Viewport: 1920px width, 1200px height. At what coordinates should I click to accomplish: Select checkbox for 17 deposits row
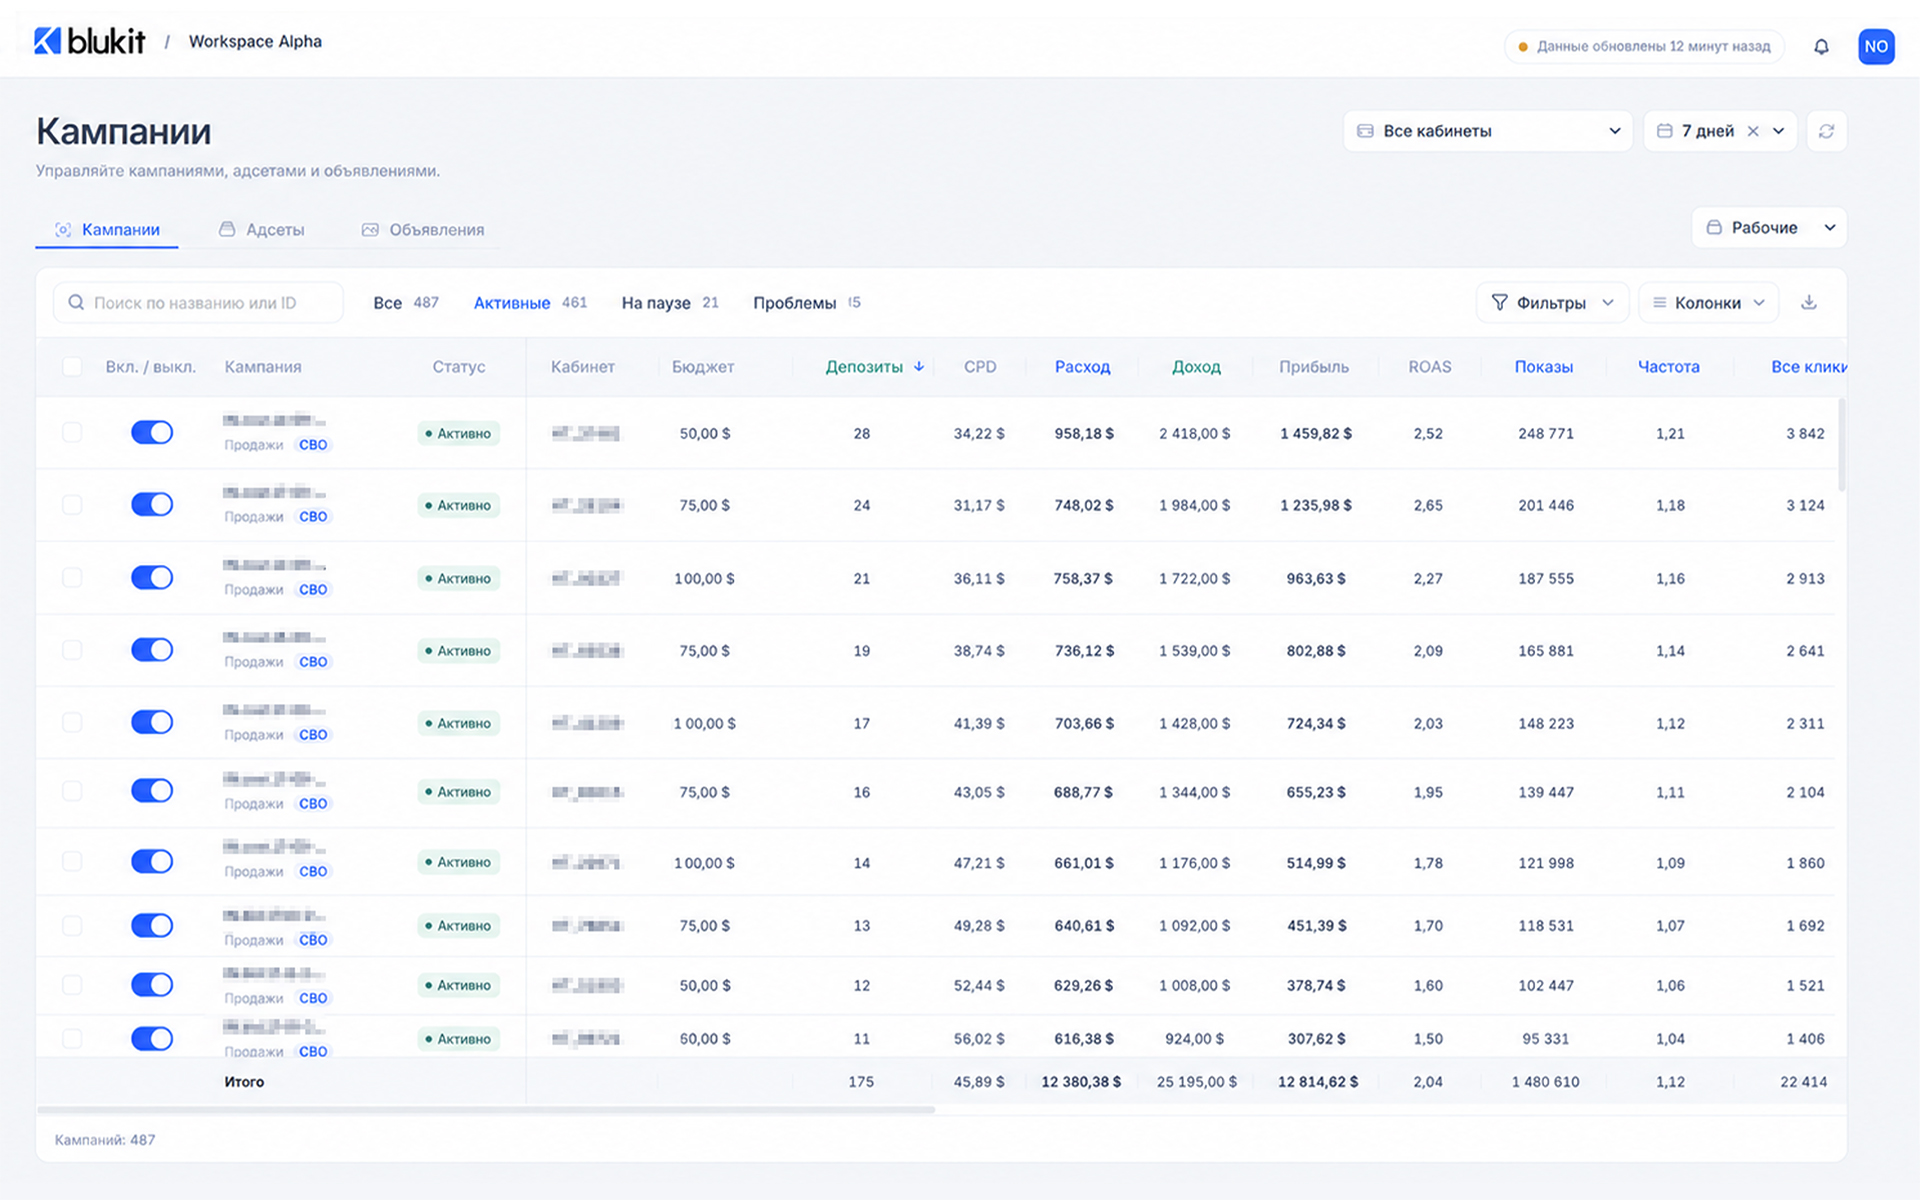[72, 722]
